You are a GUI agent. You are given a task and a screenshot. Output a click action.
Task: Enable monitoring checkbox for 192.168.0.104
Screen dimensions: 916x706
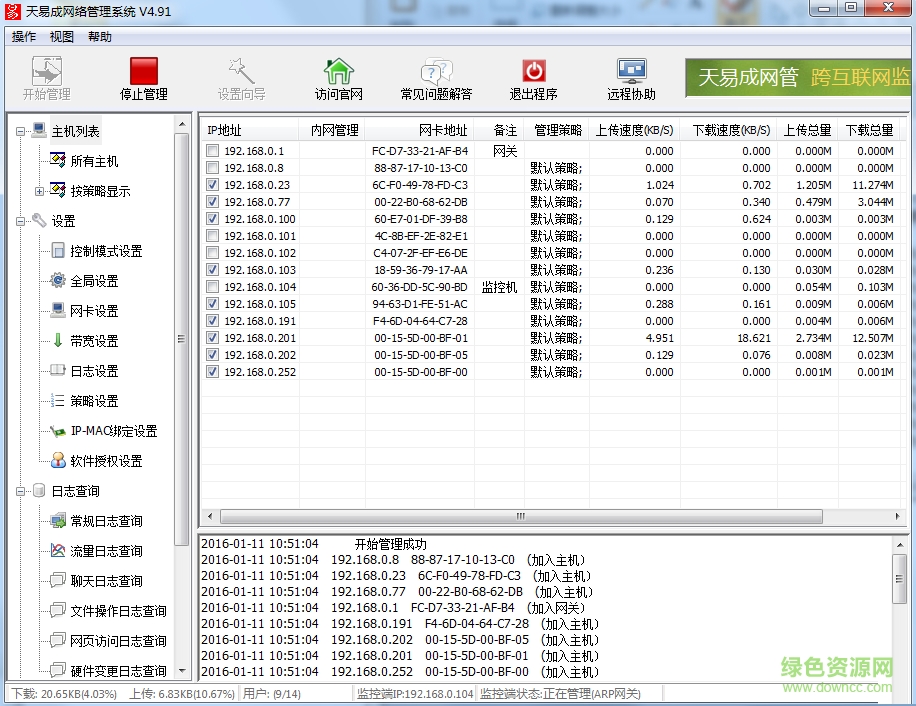213,287
